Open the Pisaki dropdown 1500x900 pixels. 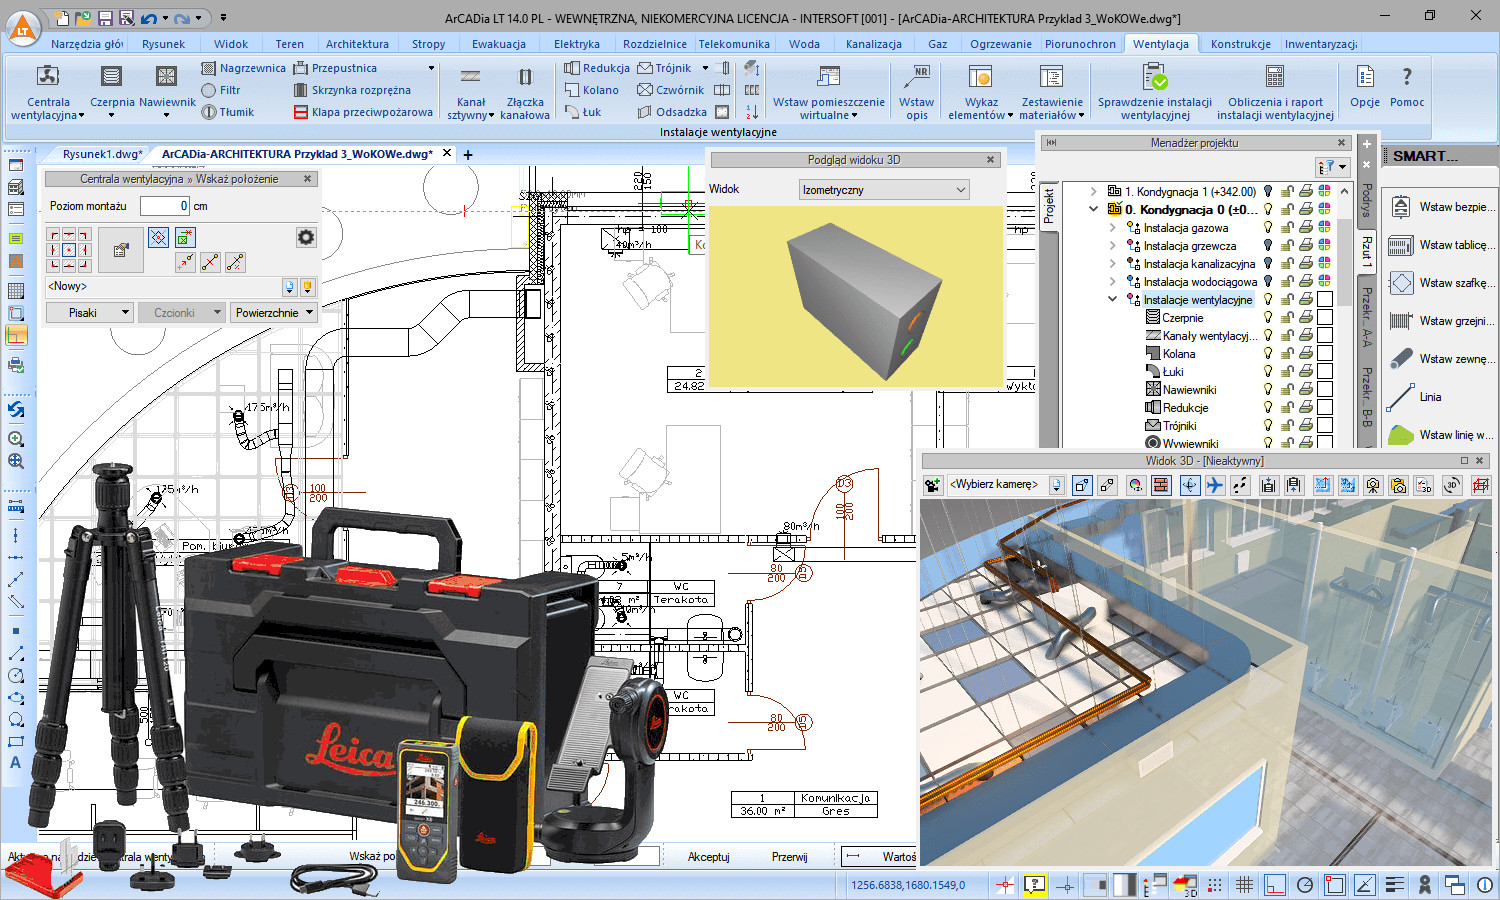[x=89, y=313]
